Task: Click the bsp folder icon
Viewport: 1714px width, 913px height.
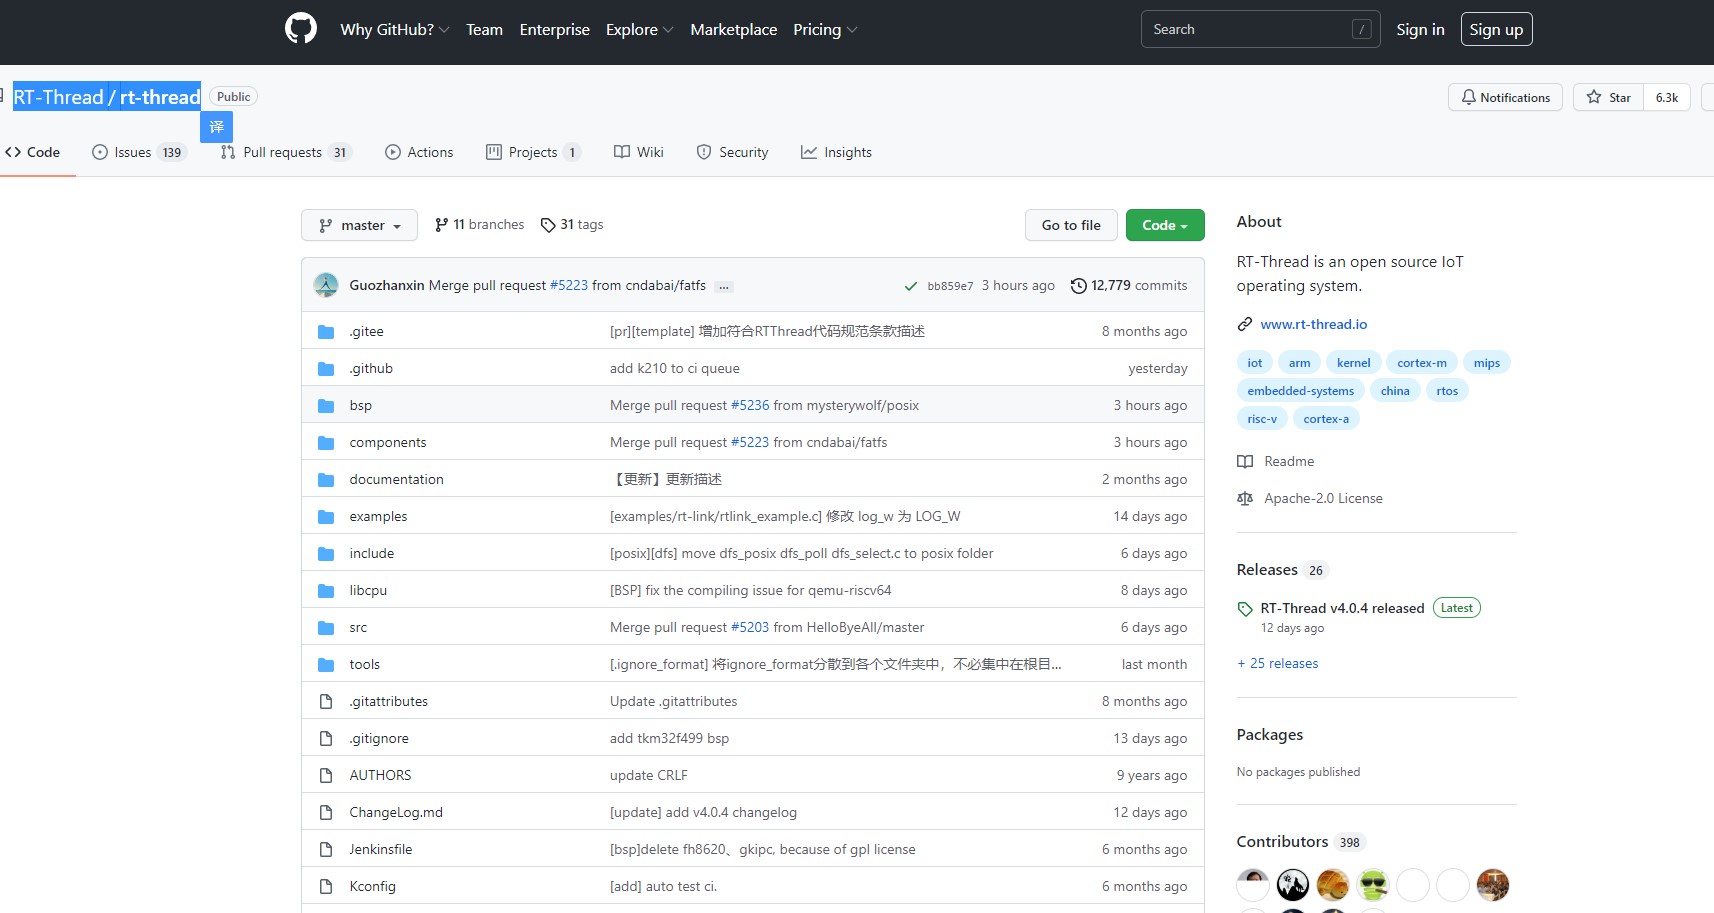Action: point(326,405)
